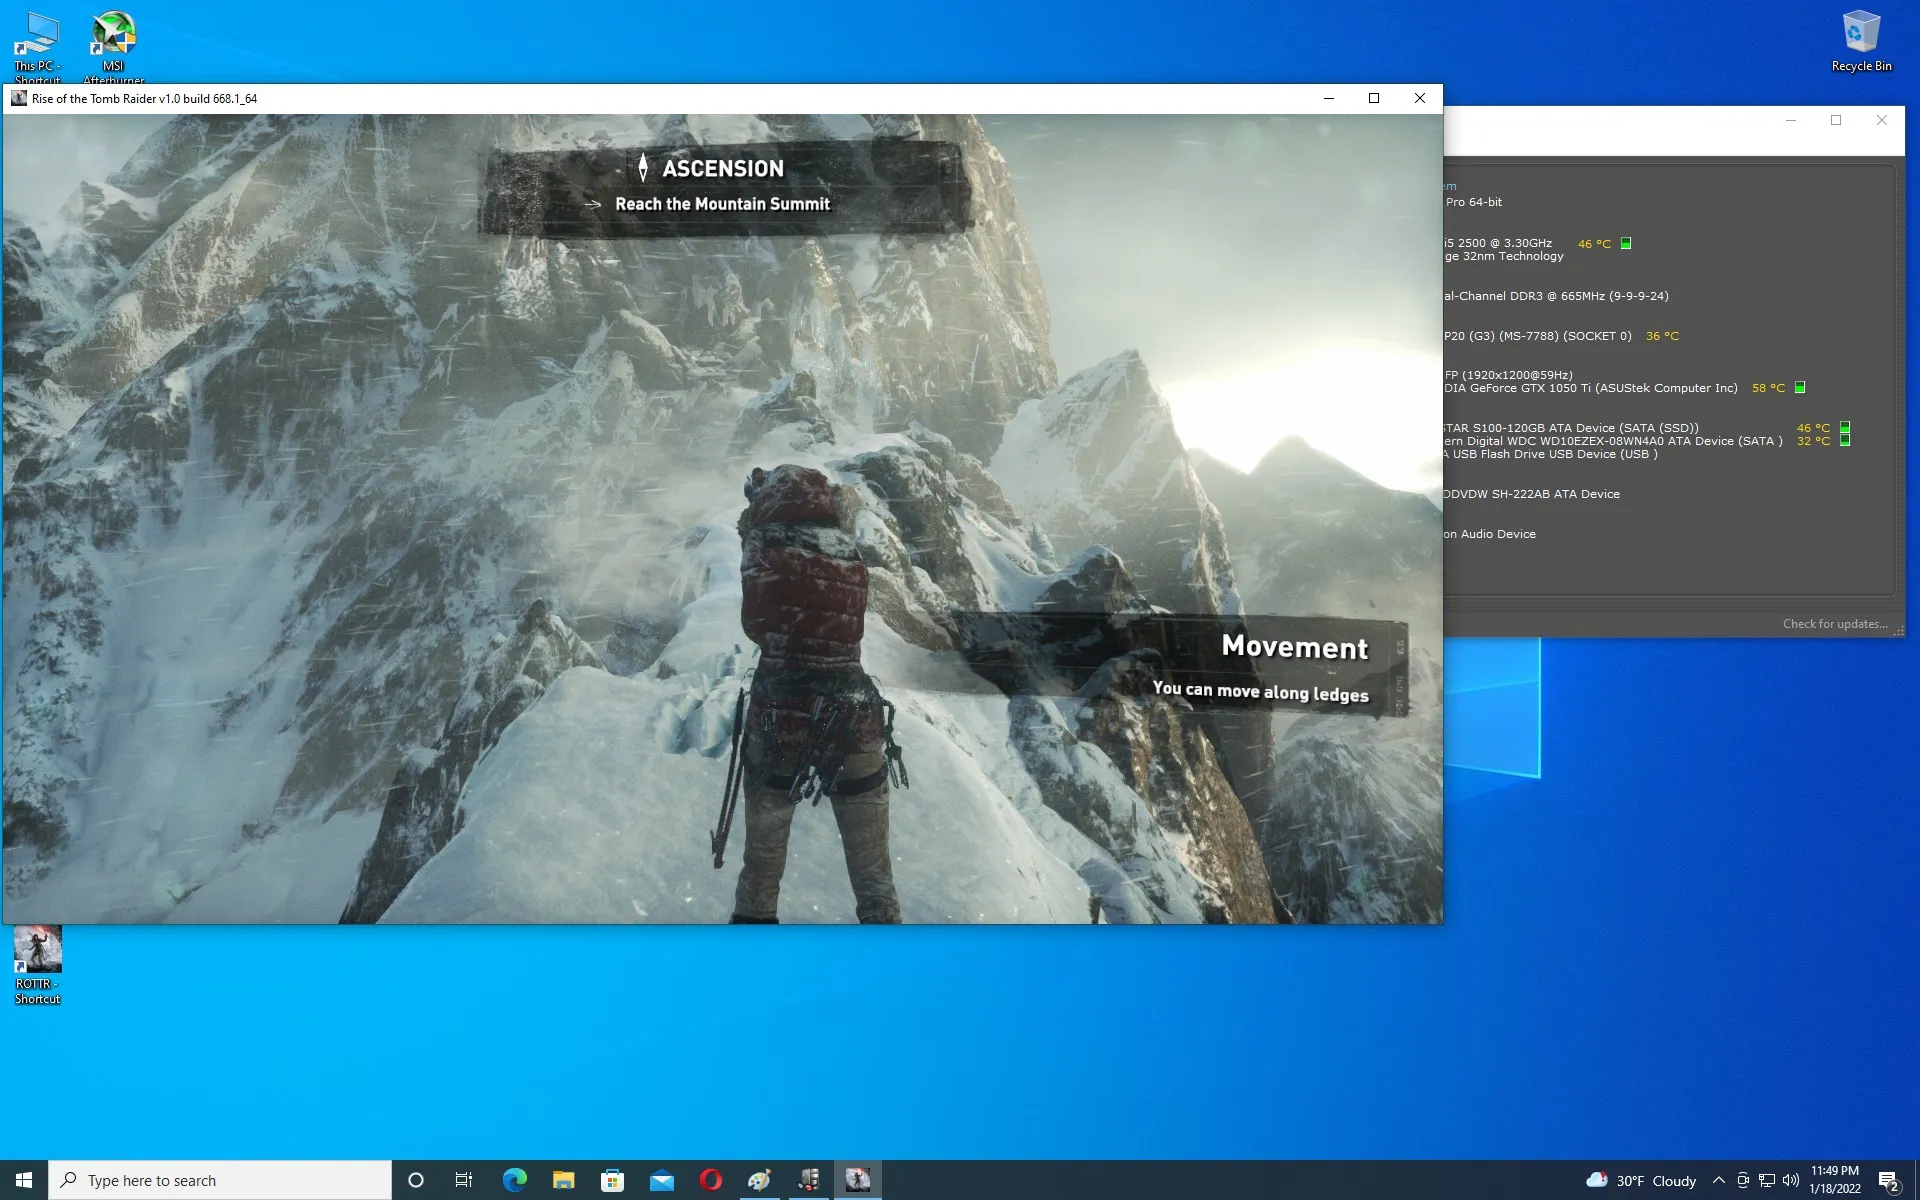
Task: Maximize the background hardware info window
Action: pos(1836,120)
